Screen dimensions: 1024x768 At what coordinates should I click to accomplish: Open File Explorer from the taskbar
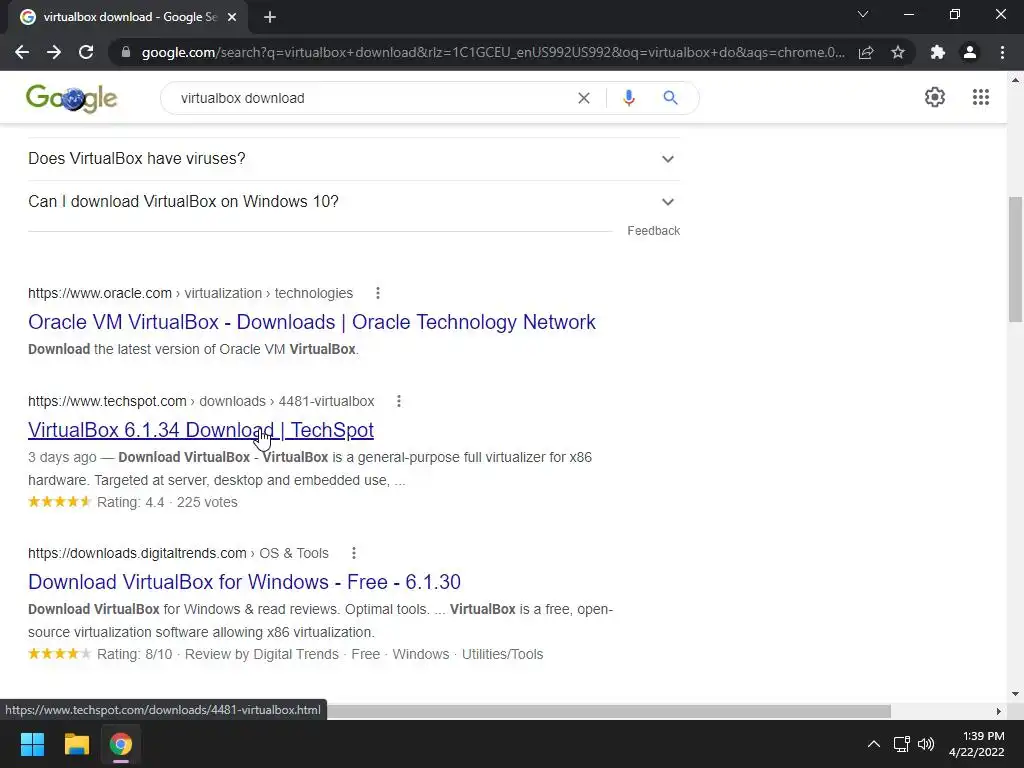76,744
